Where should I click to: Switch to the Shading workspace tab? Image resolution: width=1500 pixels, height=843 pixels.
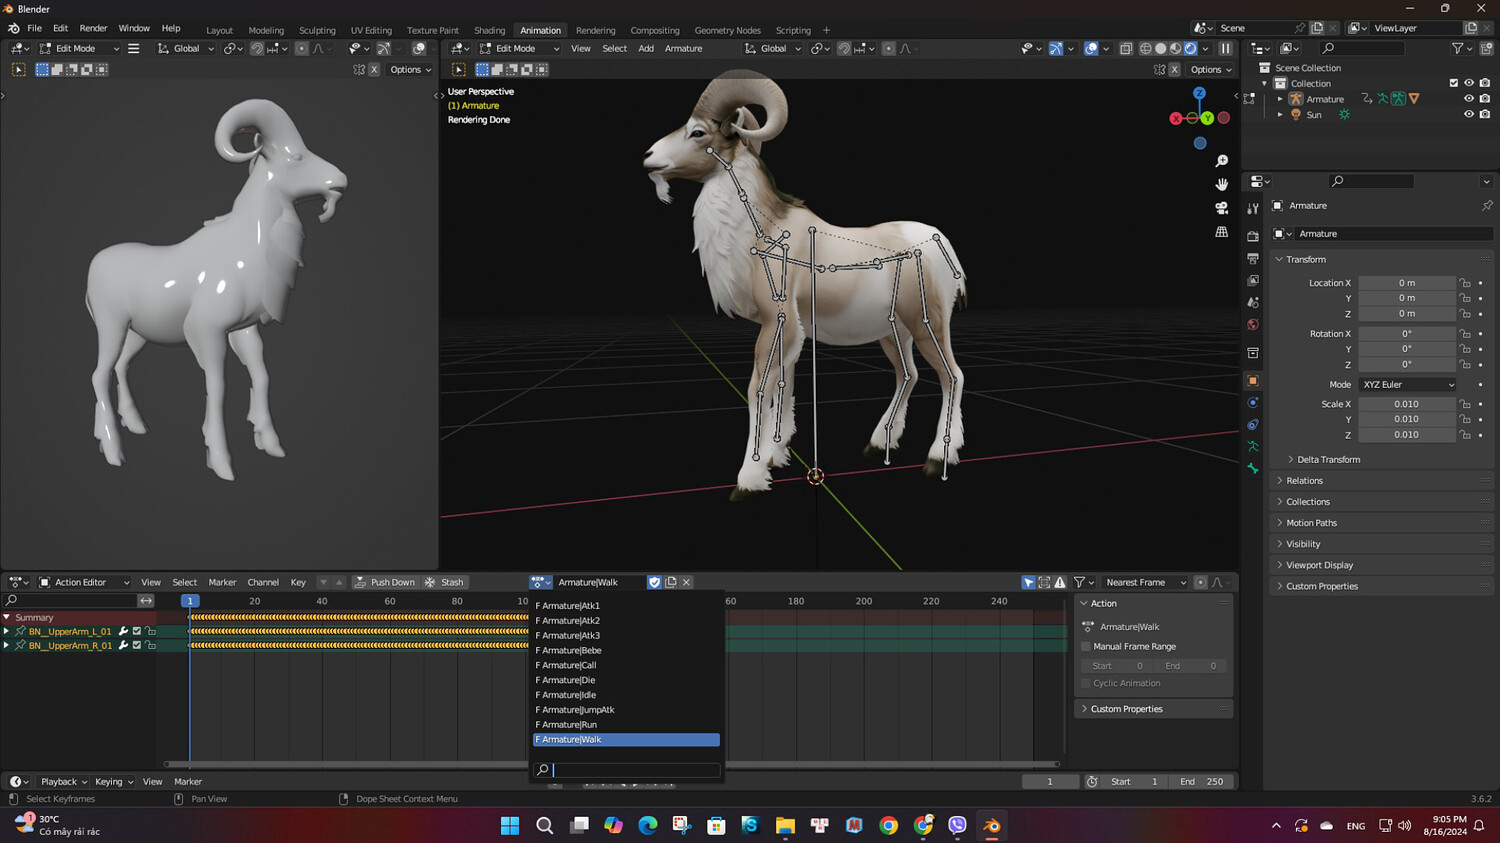point(489,30)
